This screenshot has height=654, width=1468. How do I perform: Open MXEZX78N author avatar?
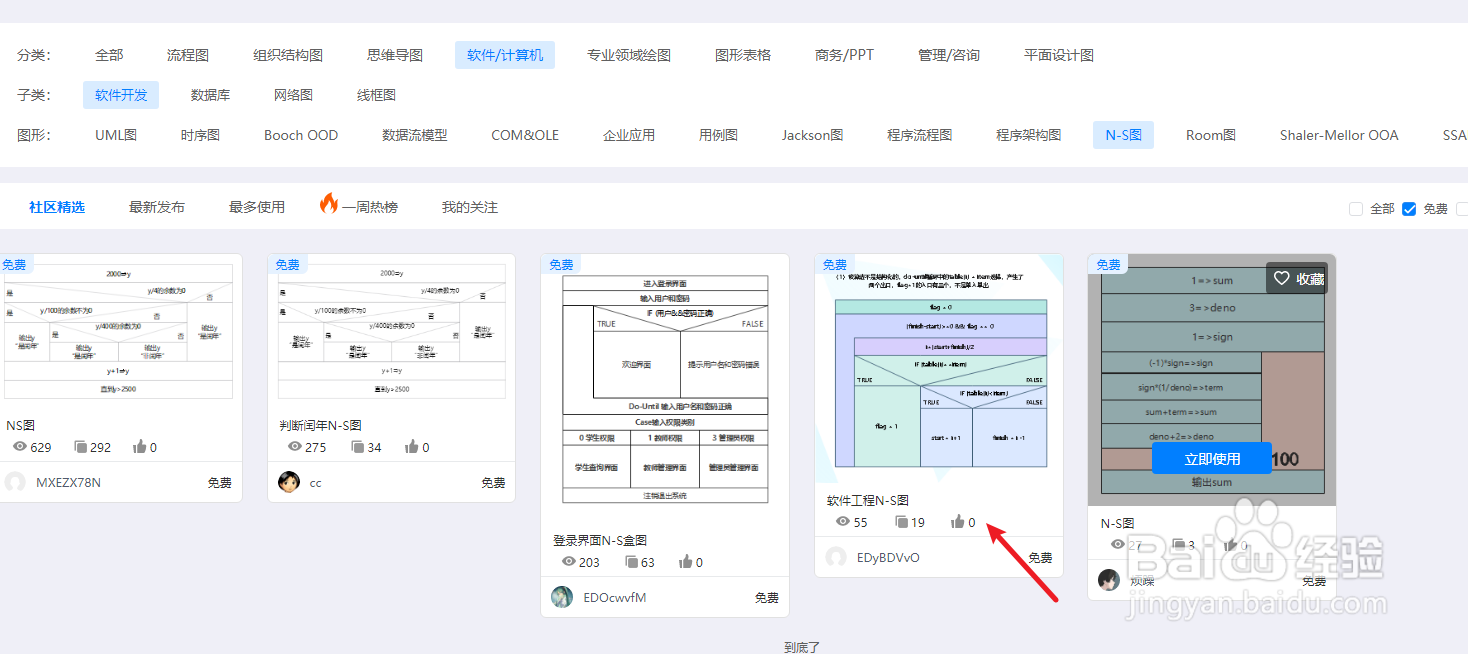(x=15, y=482)
